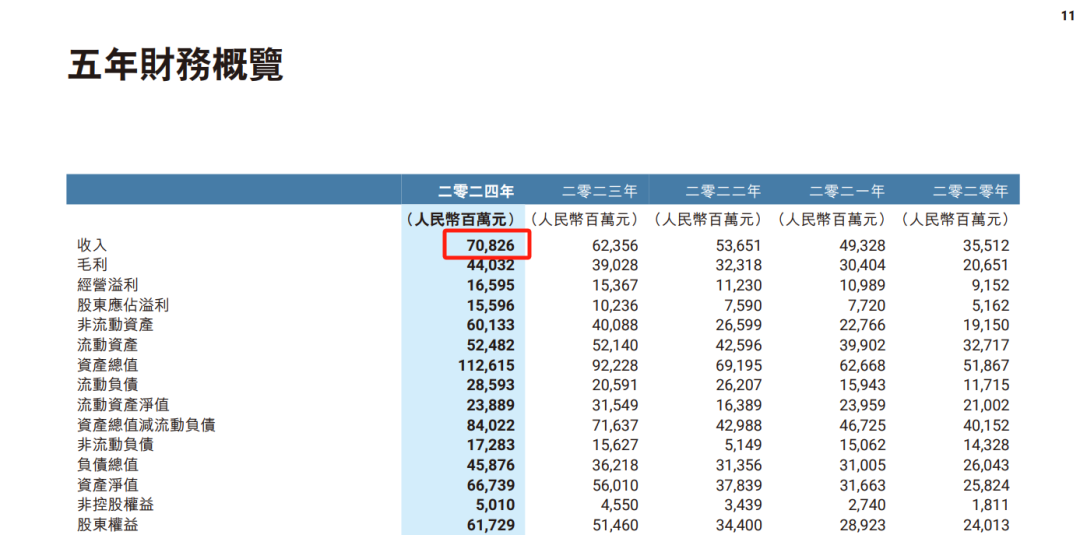Click the 61,729 shareholders' equity value

click(489, 525)
